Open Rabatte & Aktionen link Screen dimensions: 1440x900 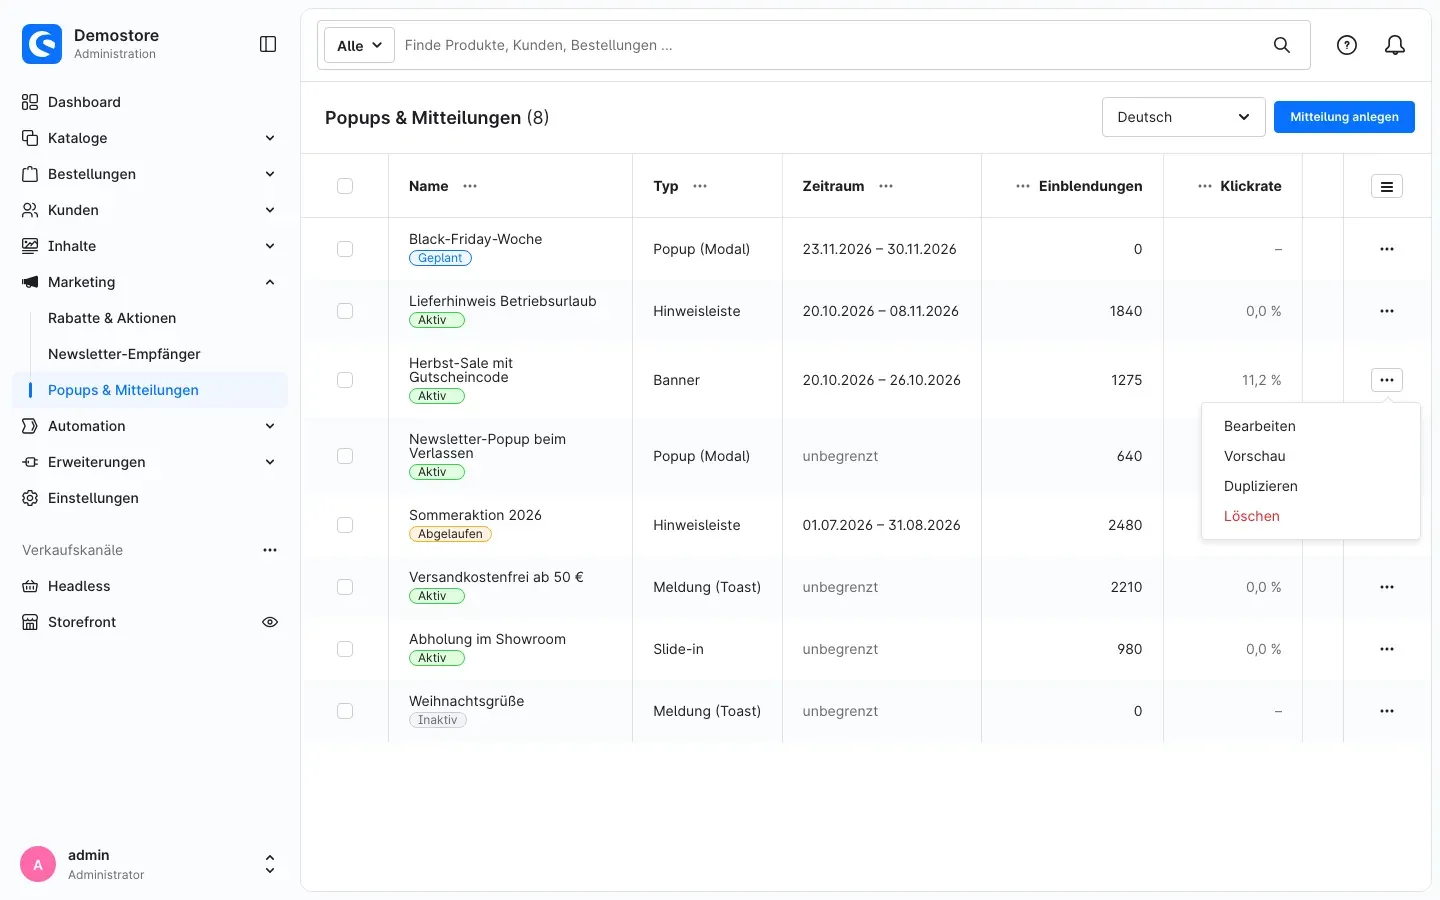point(112,318)
